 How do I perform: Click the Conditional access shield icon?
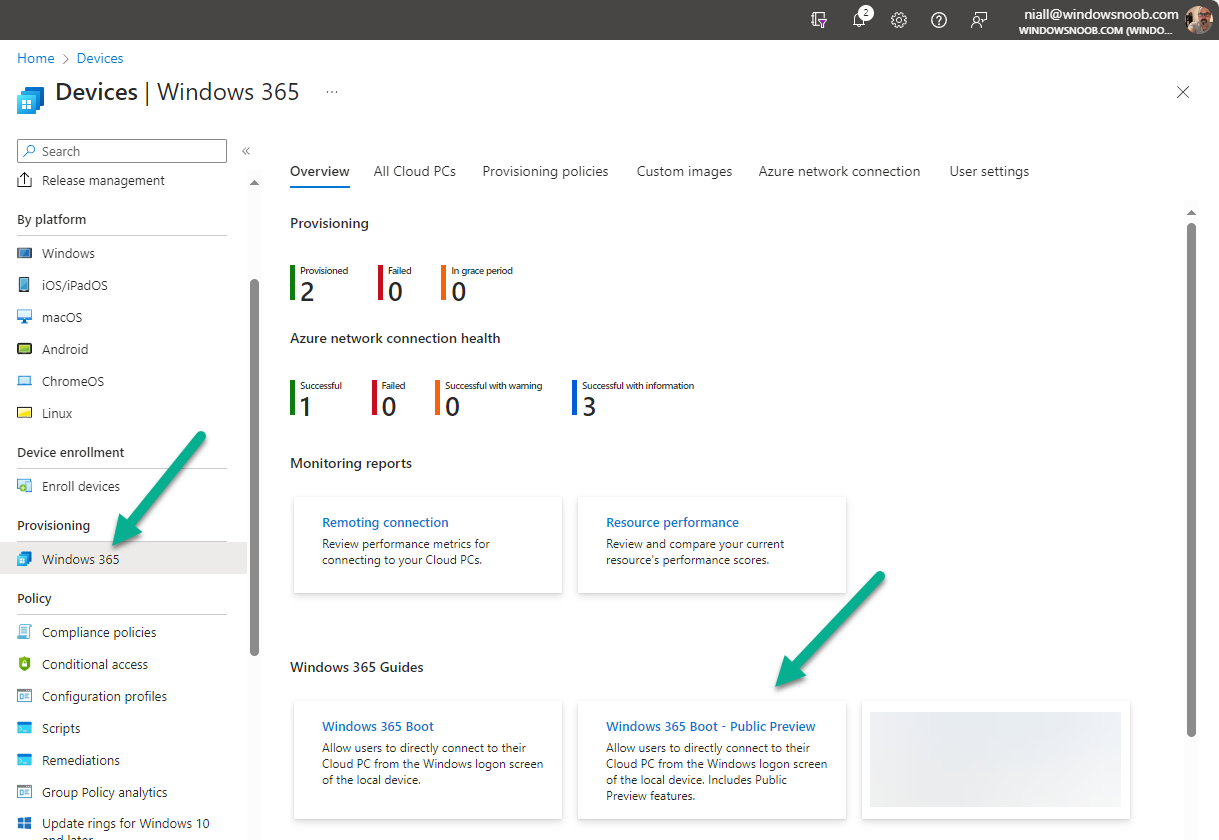coord(25,664)
